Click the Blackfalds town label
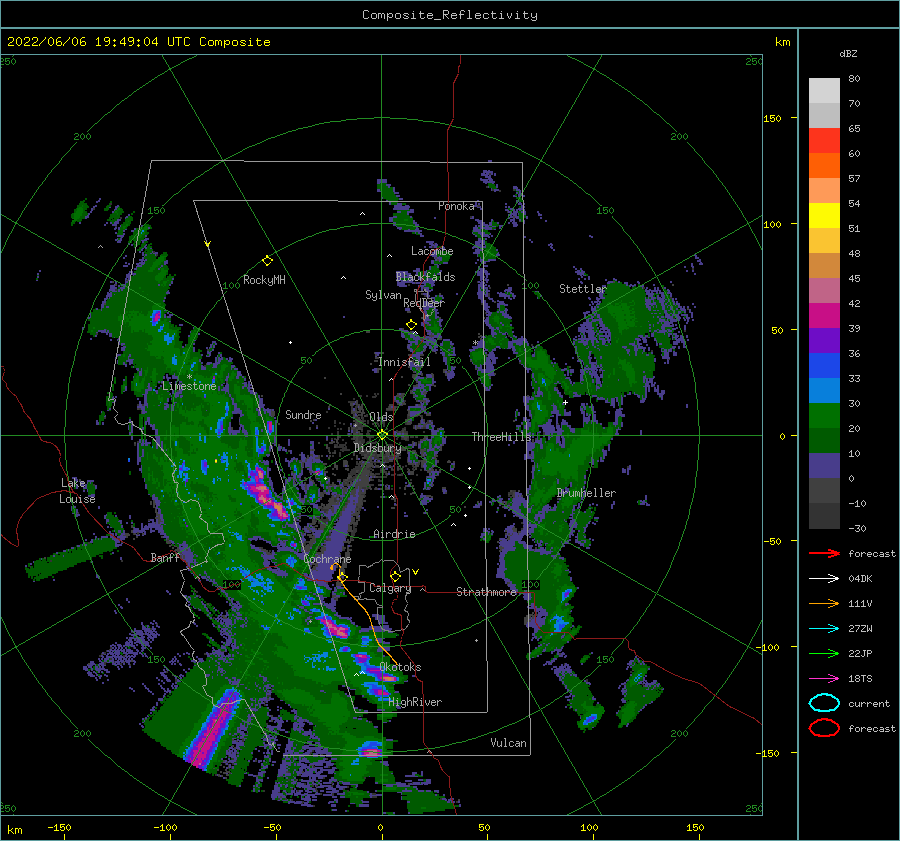 tap(425, 277)
